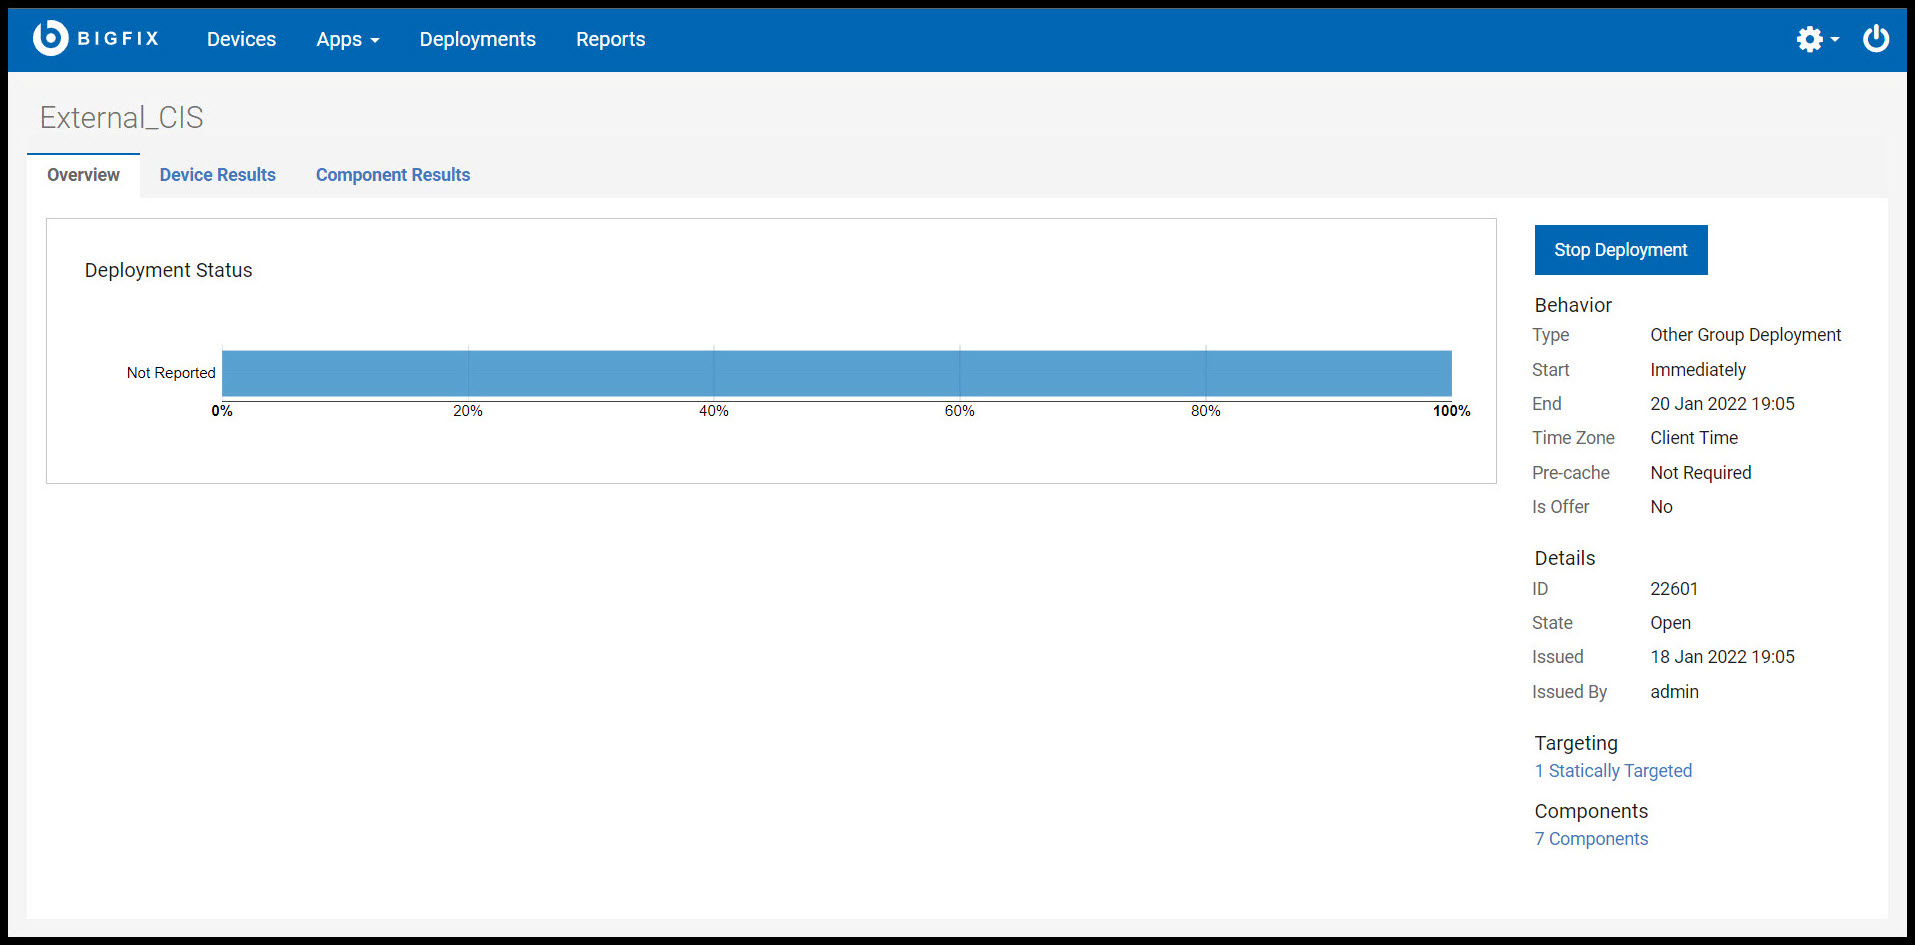Image resolution: width=1915 pixels, height=945 pixels.
Task: Click the State Open value
Action: pos(1670,622)
